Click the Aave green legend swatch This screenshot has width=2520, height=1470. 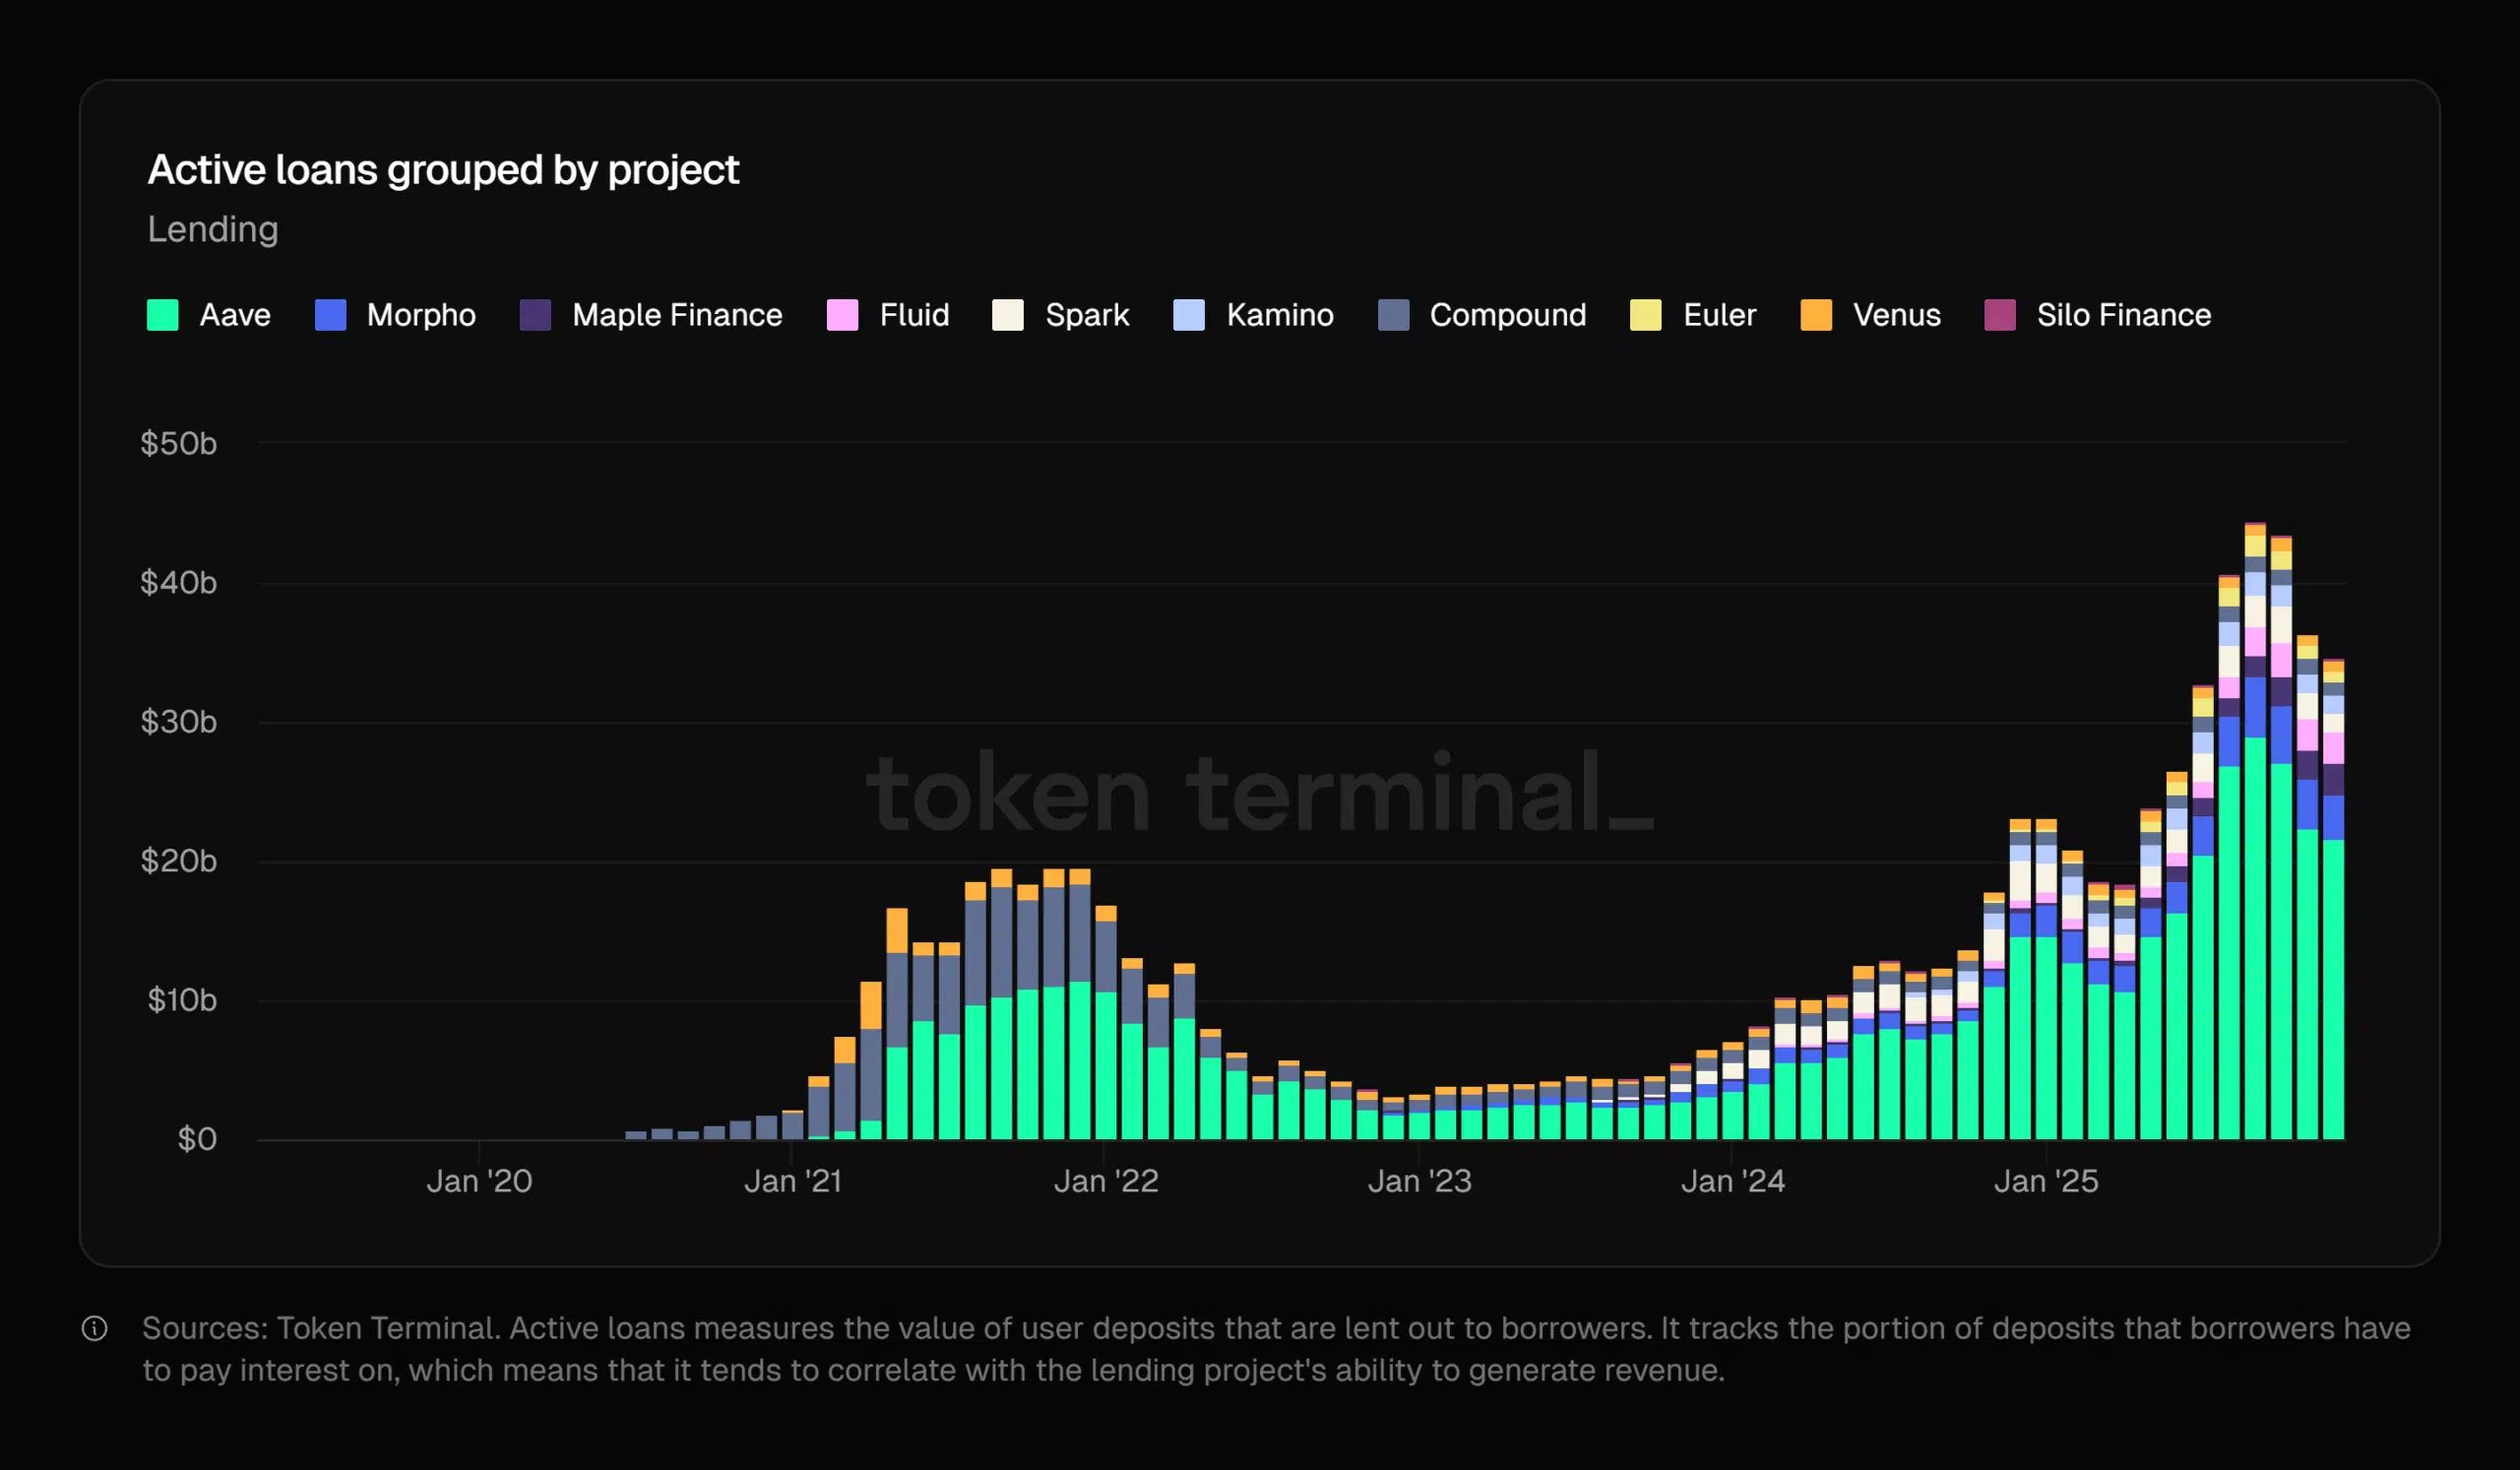click(162, 315)
